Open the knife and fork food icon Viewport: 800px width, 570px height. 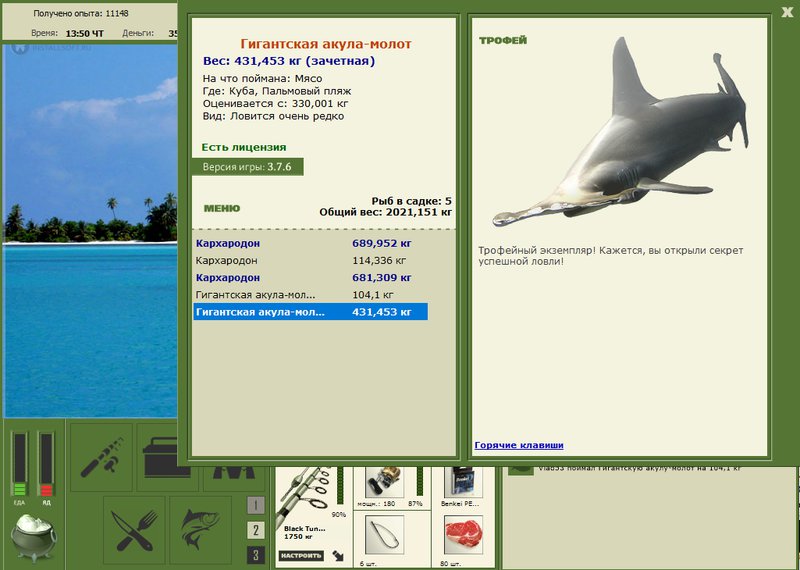[134, 530]
